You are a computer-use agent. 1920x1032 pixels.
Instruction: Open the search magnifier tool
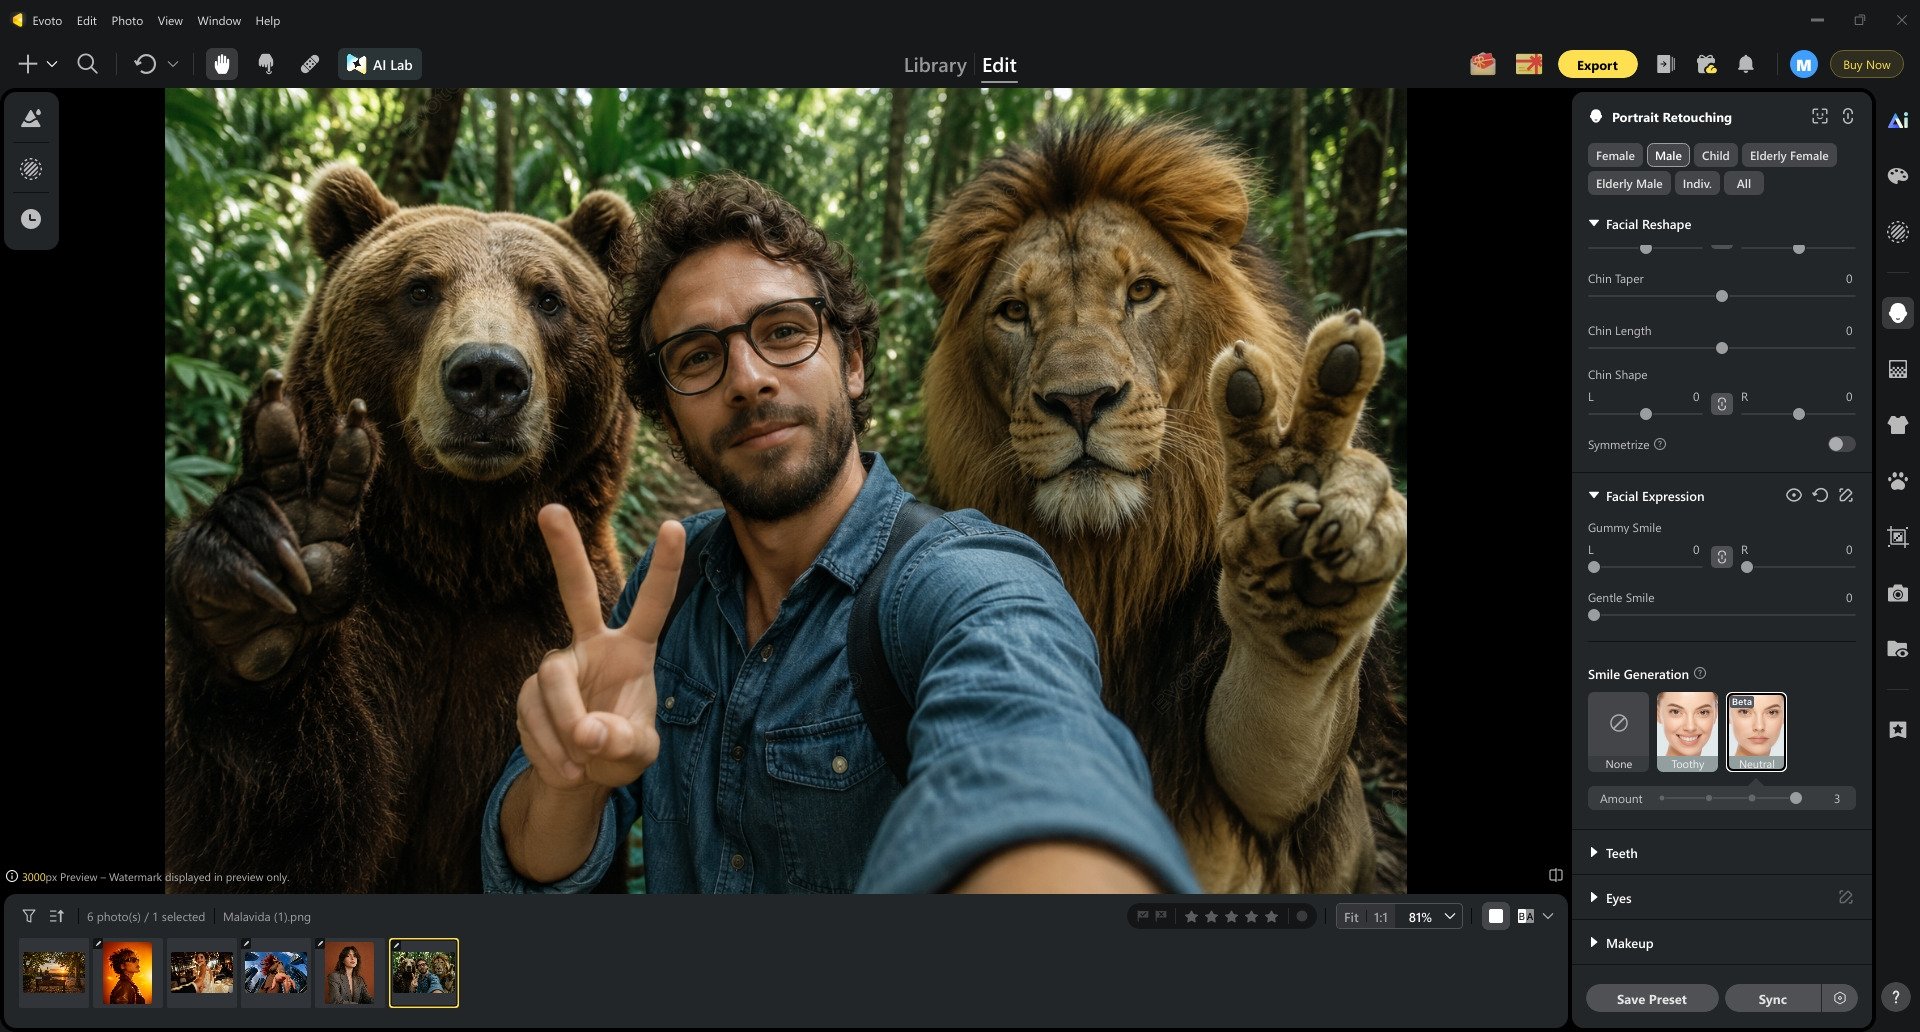coord(88,64)
